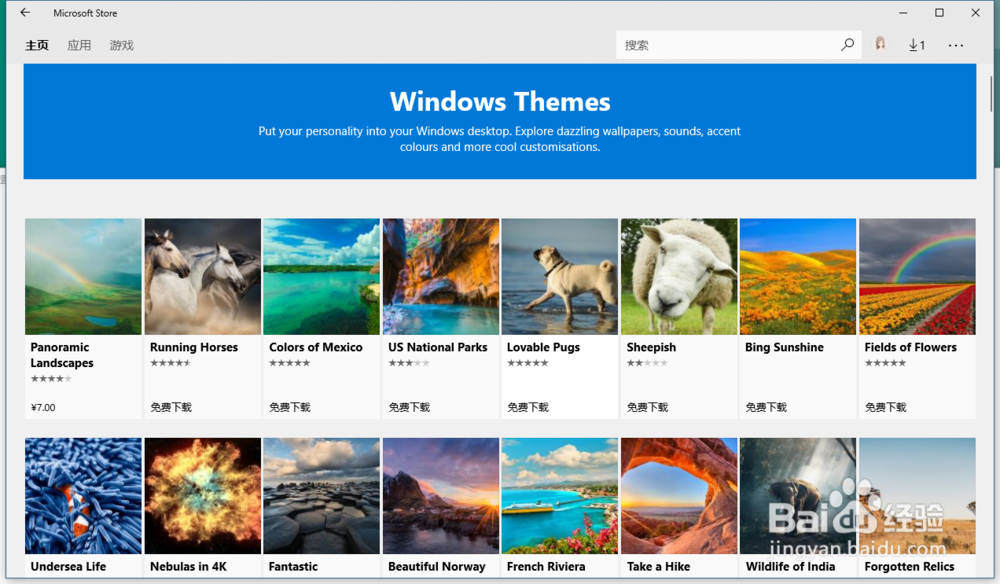Open the Windows Themes banner

(500, 121)
